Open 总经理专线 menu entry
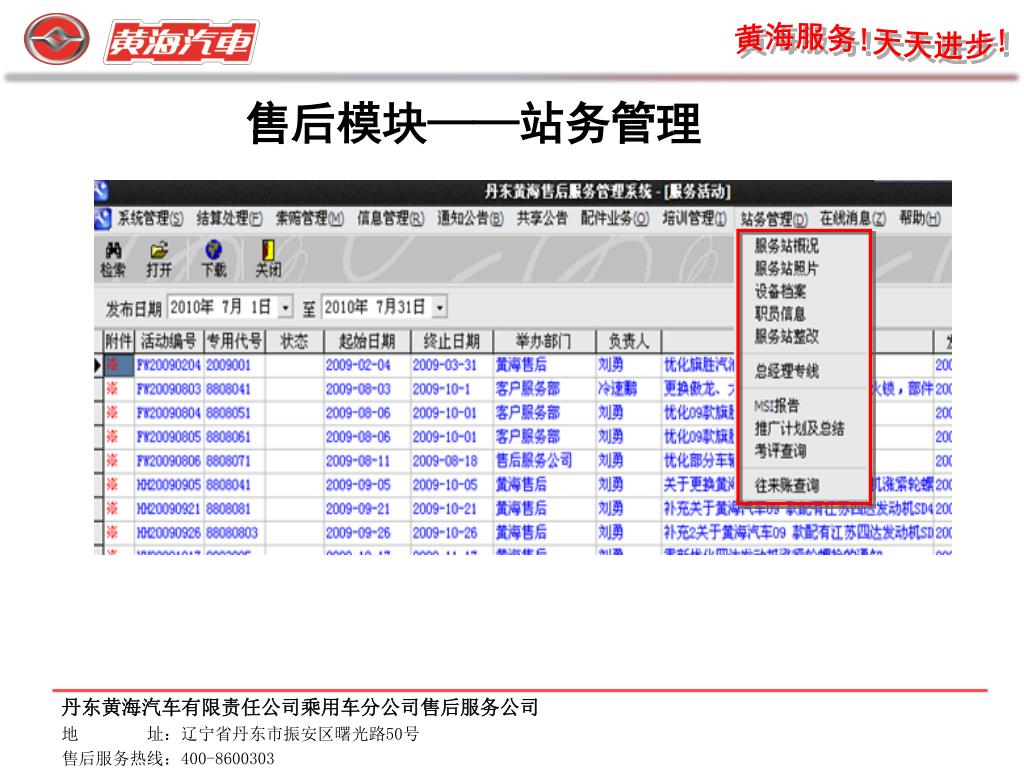Viewport: 1024px width, 768px height. [786, 372]
